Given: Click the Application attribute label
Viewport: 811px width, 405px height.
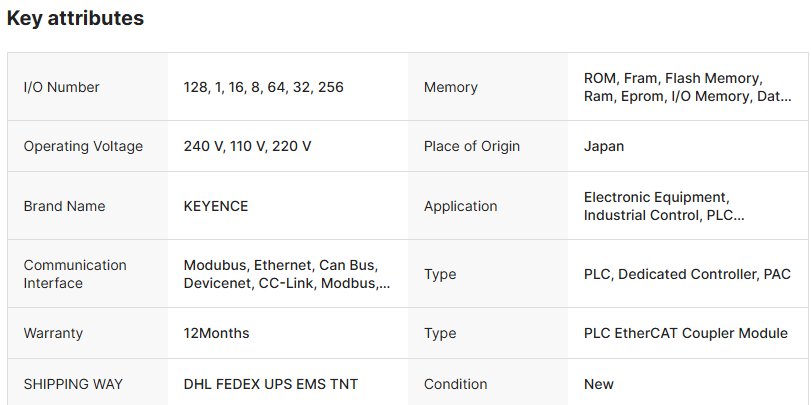Looking at the screenshot, I should [460, 206].
